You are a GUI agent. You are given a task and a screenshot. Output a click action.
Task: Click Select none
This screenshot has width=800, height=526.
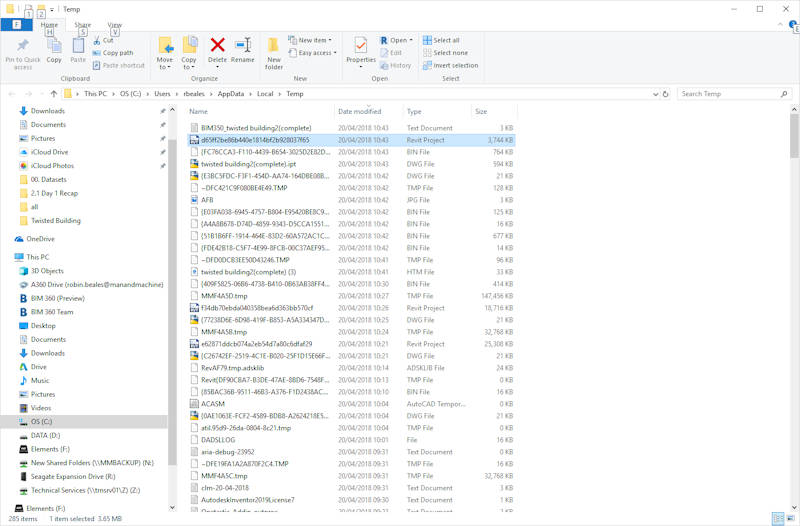click(x=445, y=53)
